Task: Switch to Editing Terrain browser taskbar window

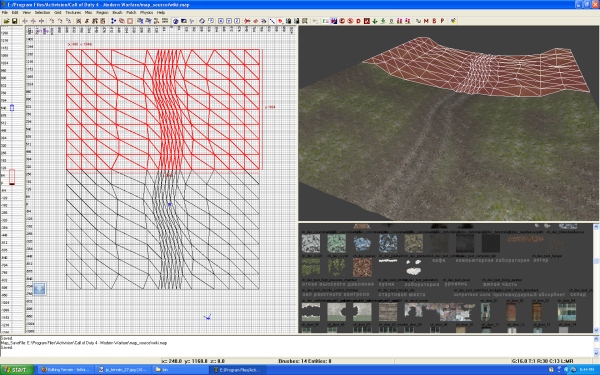Action: [65, 370]
